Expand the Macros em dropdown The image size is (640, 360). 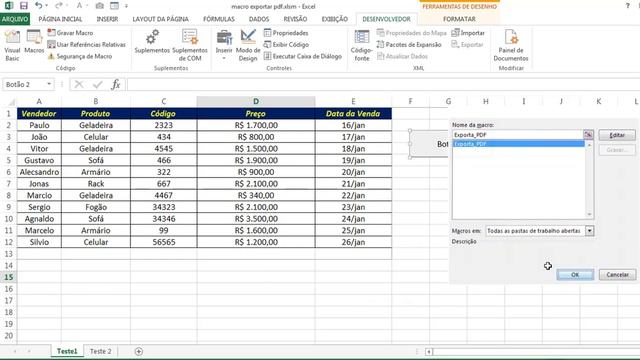589,231
